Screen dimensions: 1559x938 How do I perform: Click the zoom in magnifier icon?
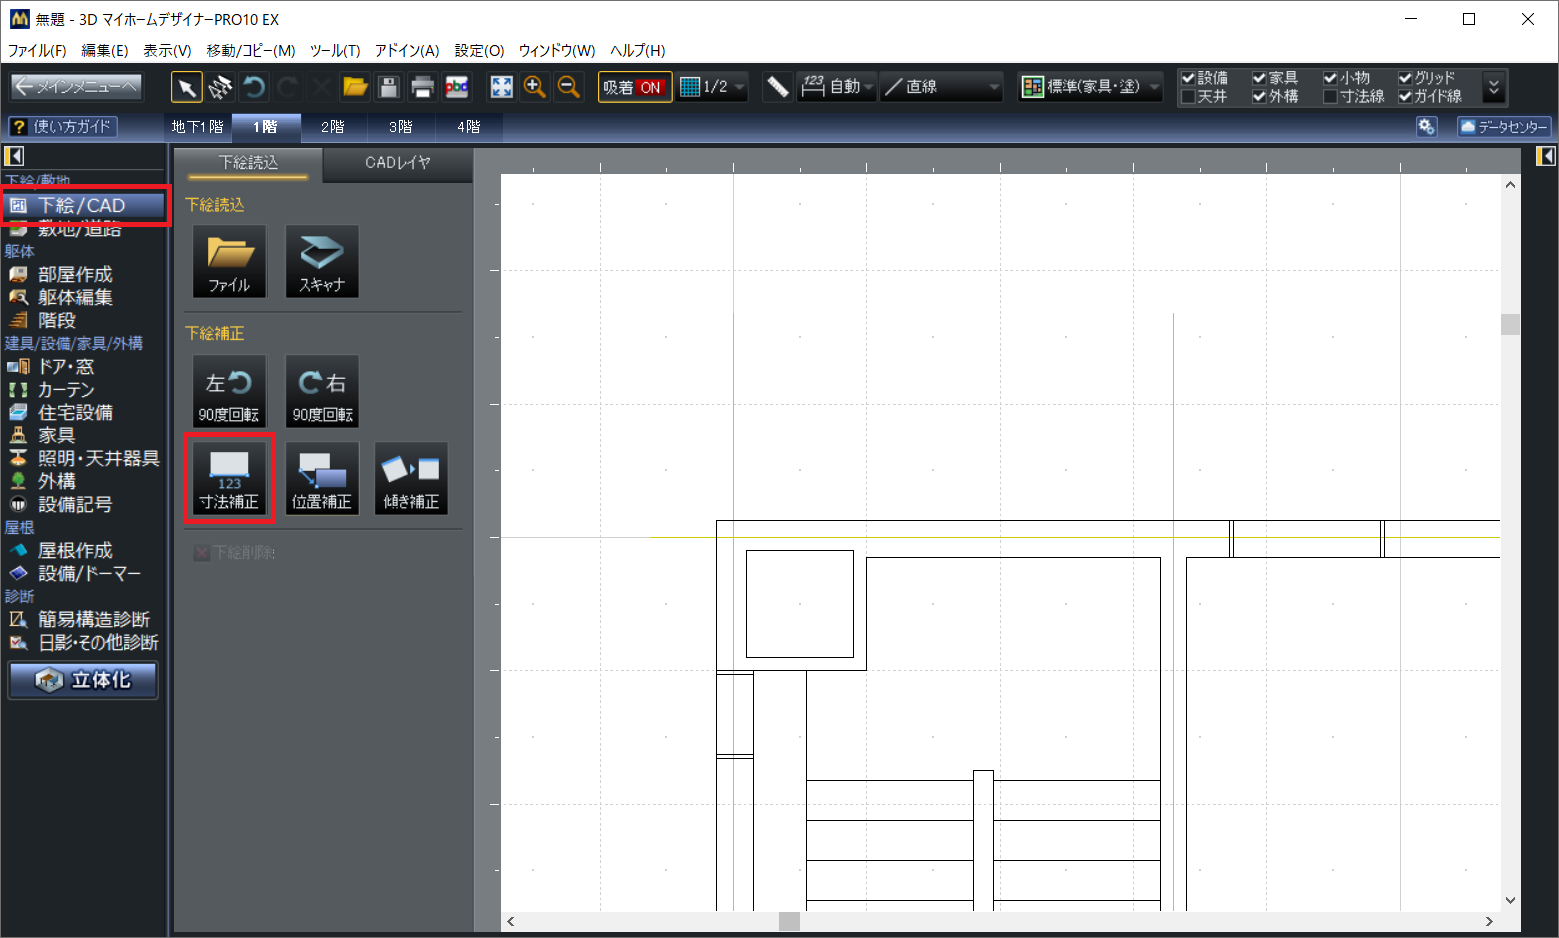pos(535,87)
